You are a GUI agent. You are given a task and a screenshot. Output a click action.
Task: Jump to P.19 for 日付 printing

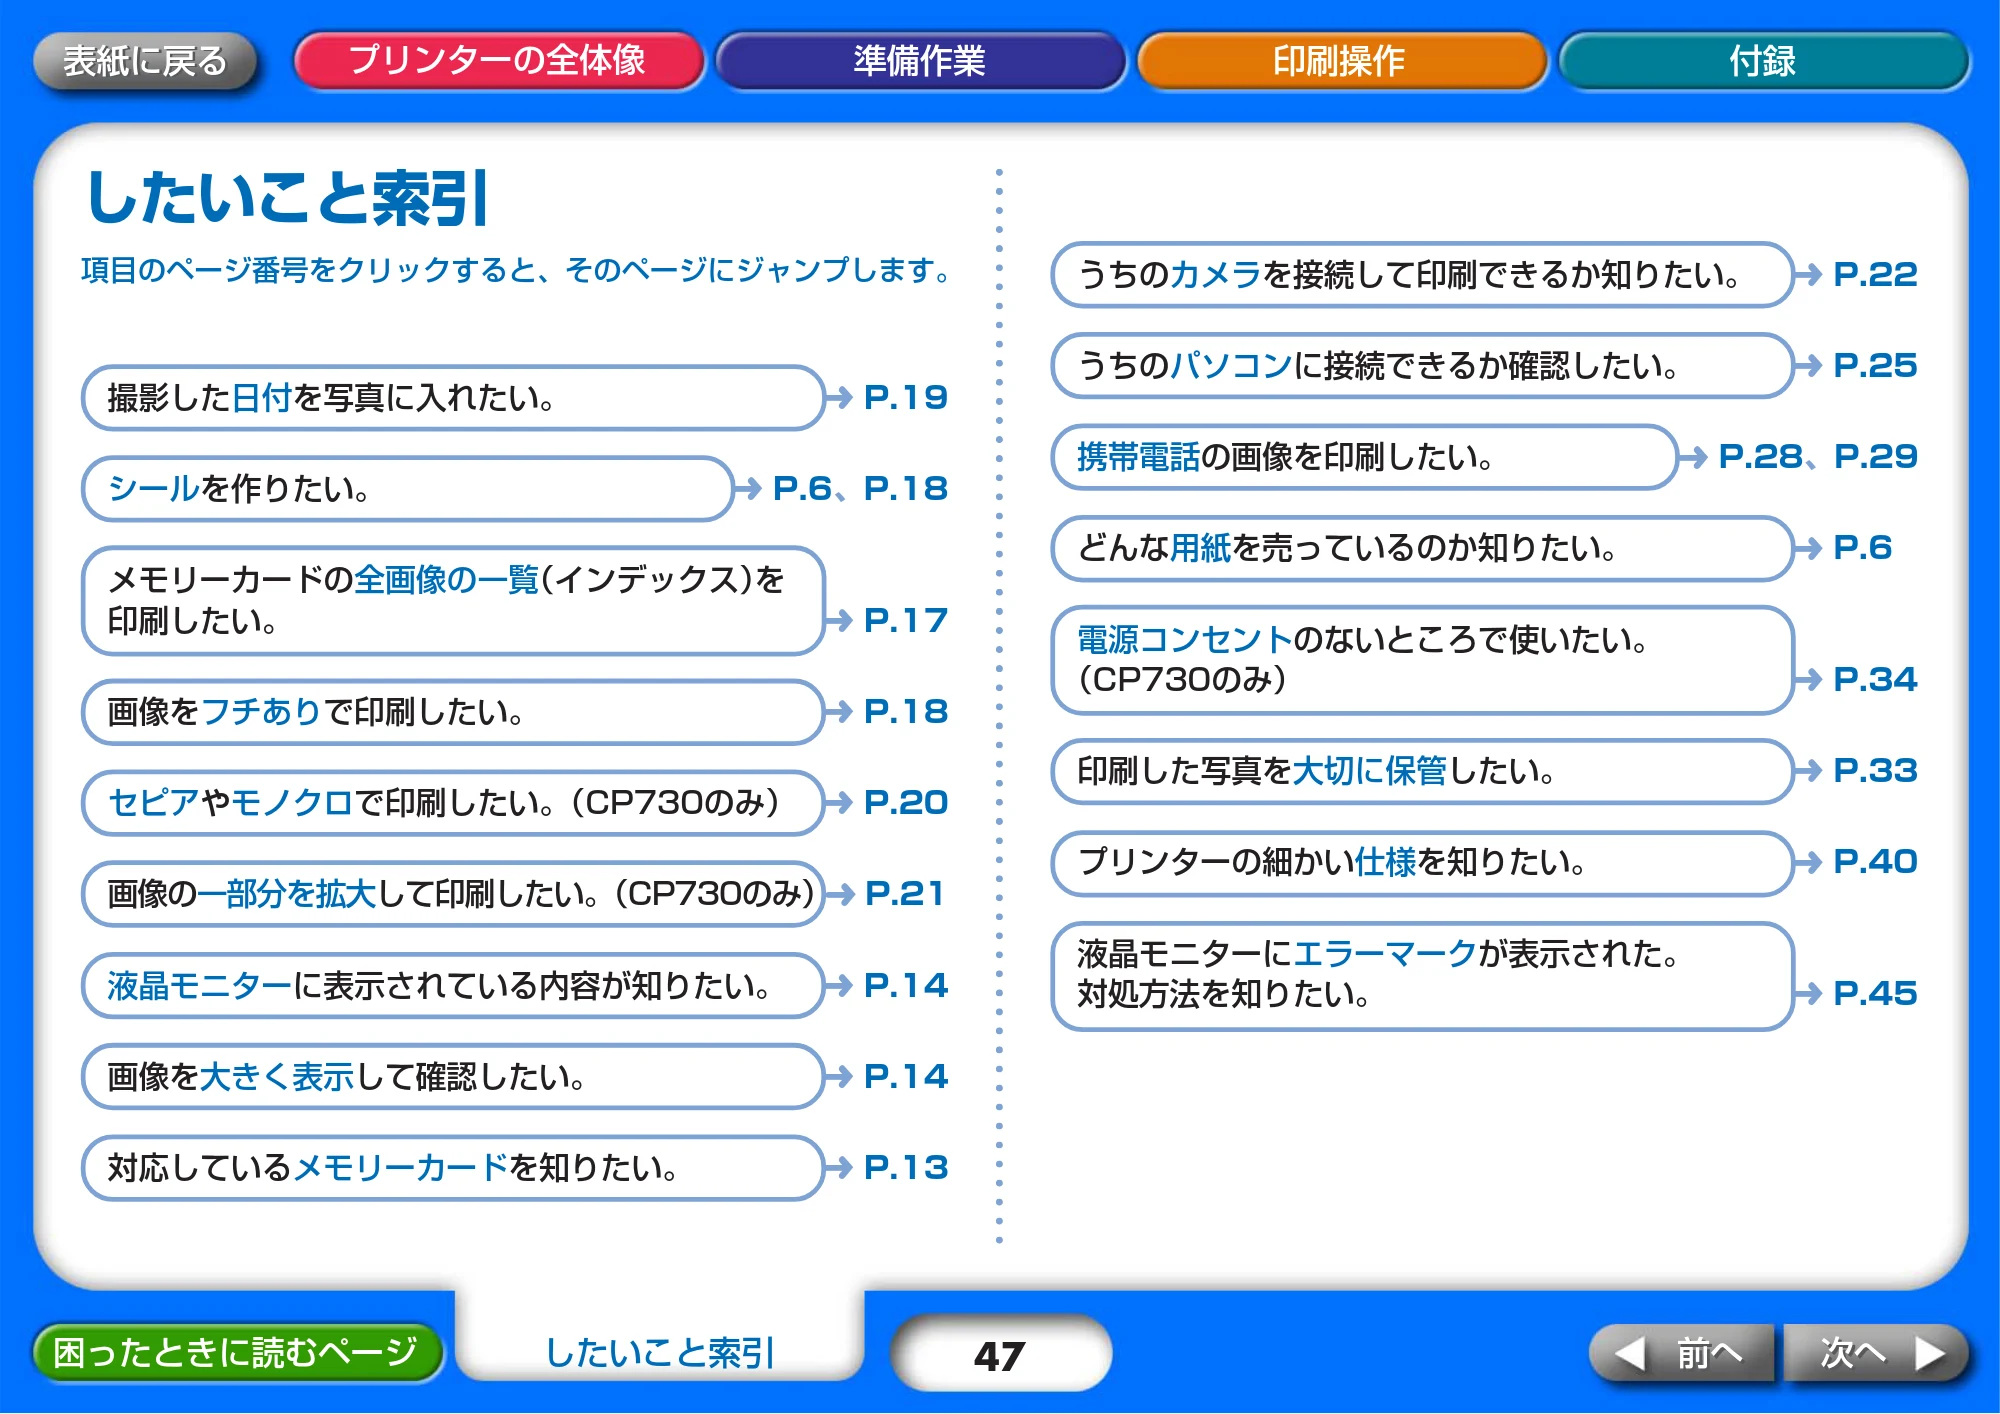(x=905, y=398)
